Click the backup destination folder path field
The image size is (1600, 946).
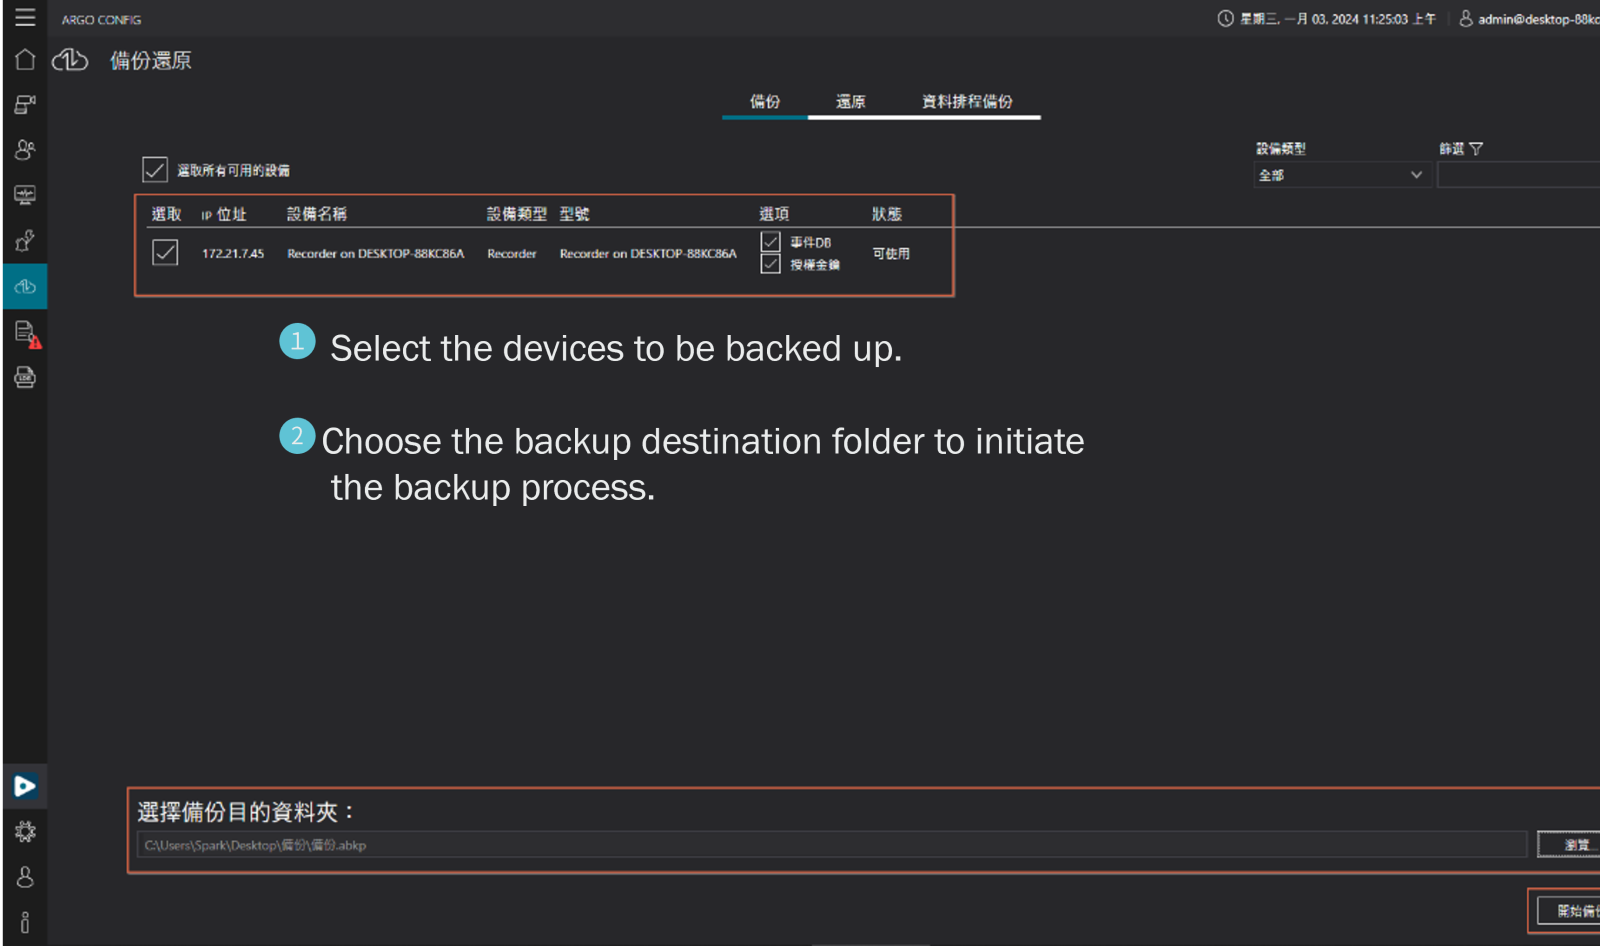tap(830, 845)
